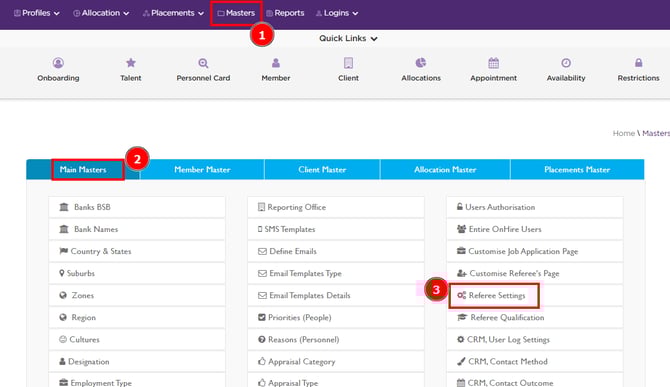The height and width of the screenshot is (387, 670).
Task: Expand the Placements dropdown menu
Action: 173,13
